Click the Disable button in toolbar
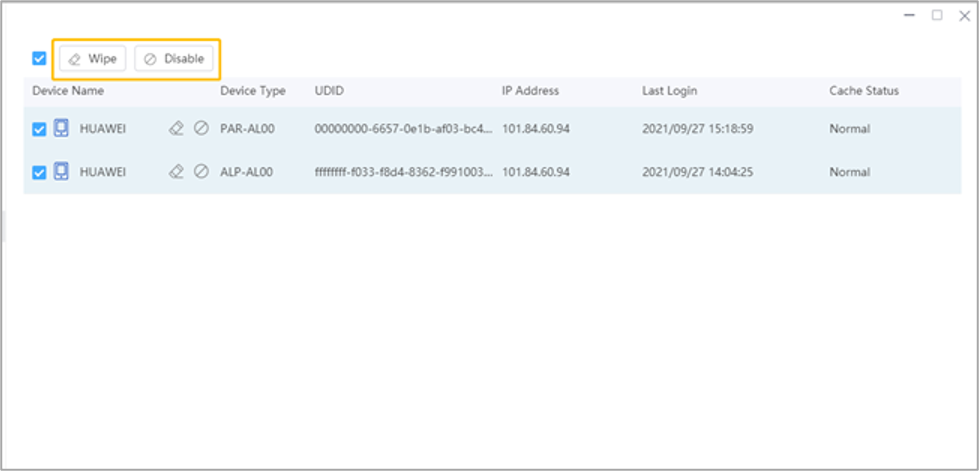980x472 pixels. [x=174, y=59]
